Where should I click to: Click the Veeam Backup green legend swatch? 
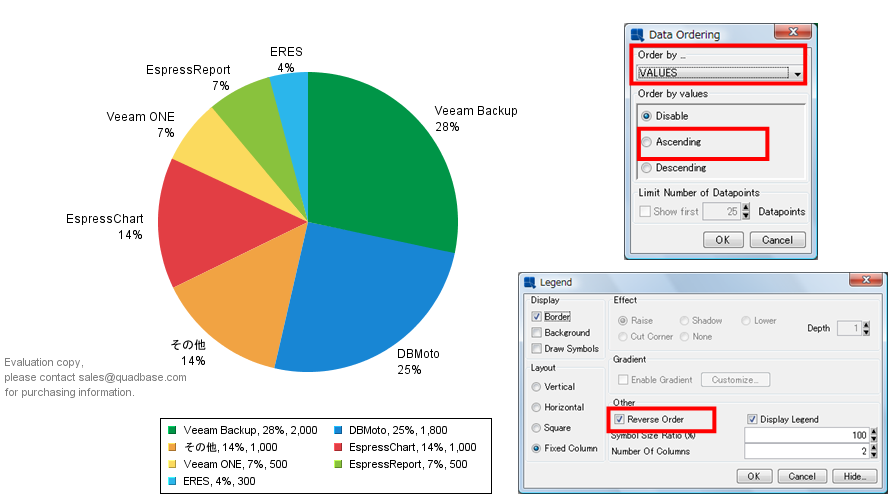point(173,430)
